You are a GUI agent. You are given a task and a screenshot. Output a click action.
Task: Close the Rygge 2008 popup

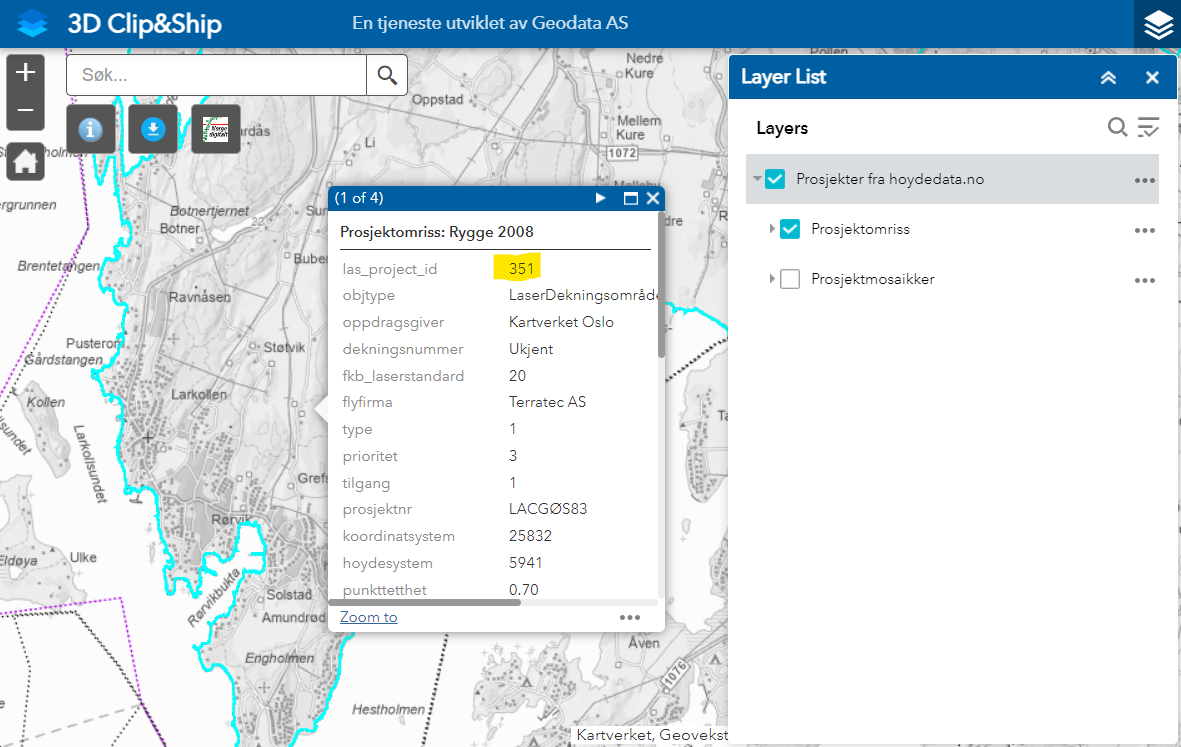[653, 198]
